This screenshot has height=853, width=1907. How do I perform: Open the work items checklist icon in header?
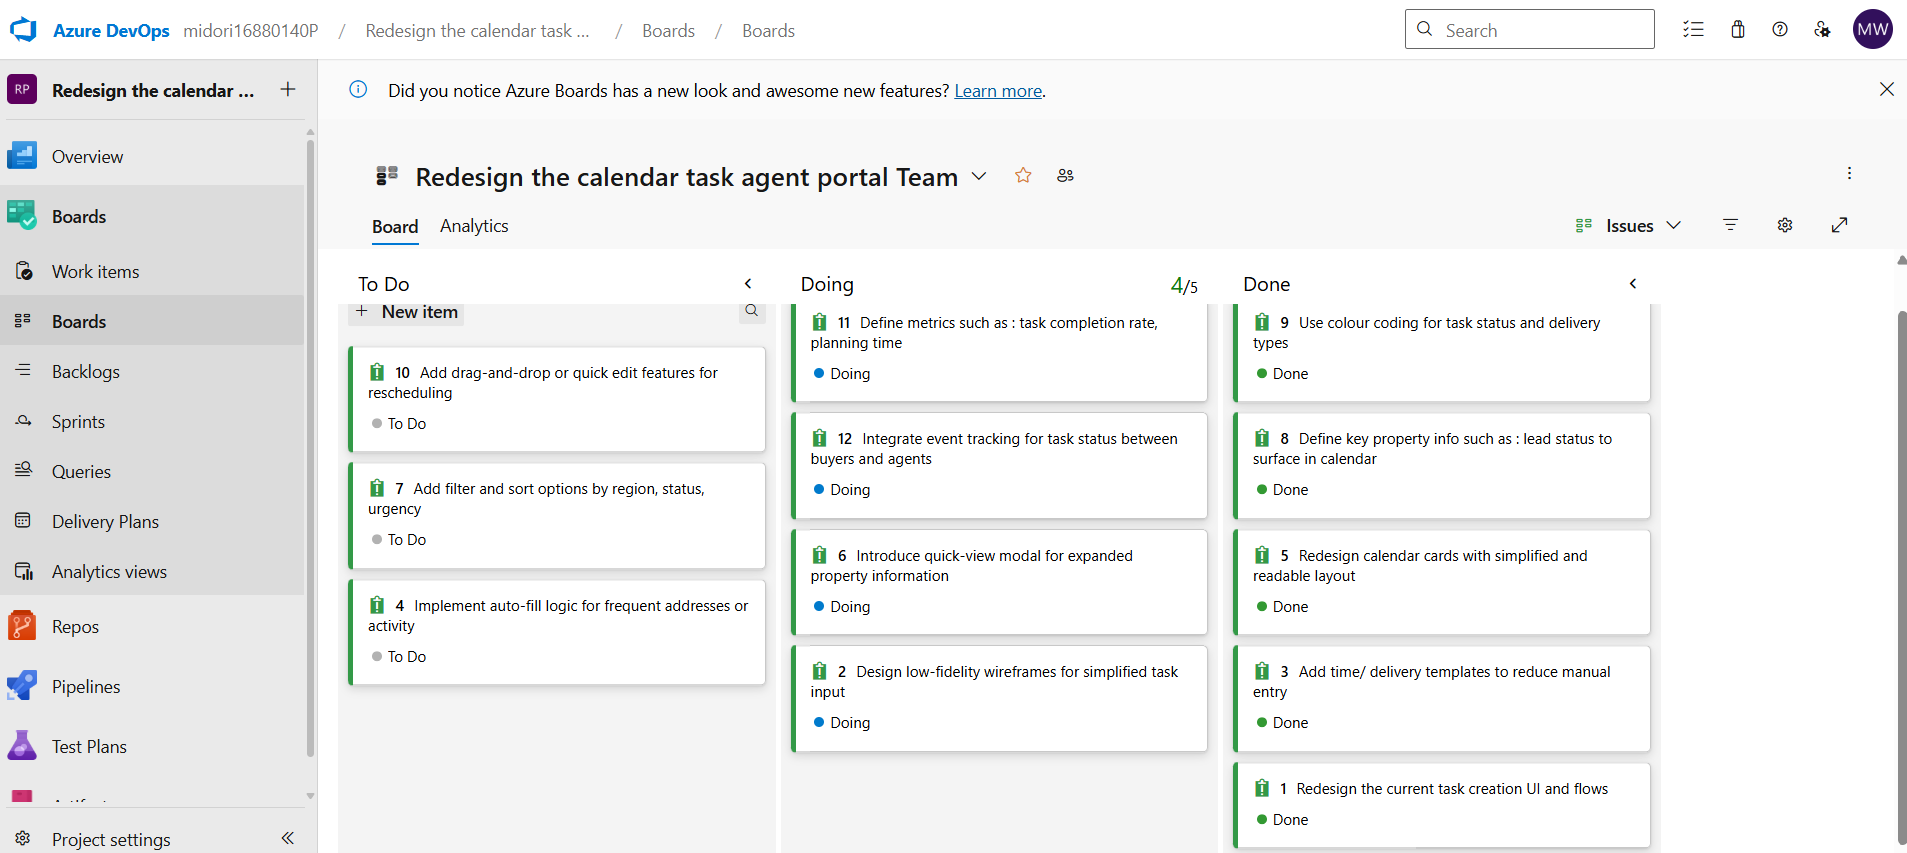[1693, 30]
